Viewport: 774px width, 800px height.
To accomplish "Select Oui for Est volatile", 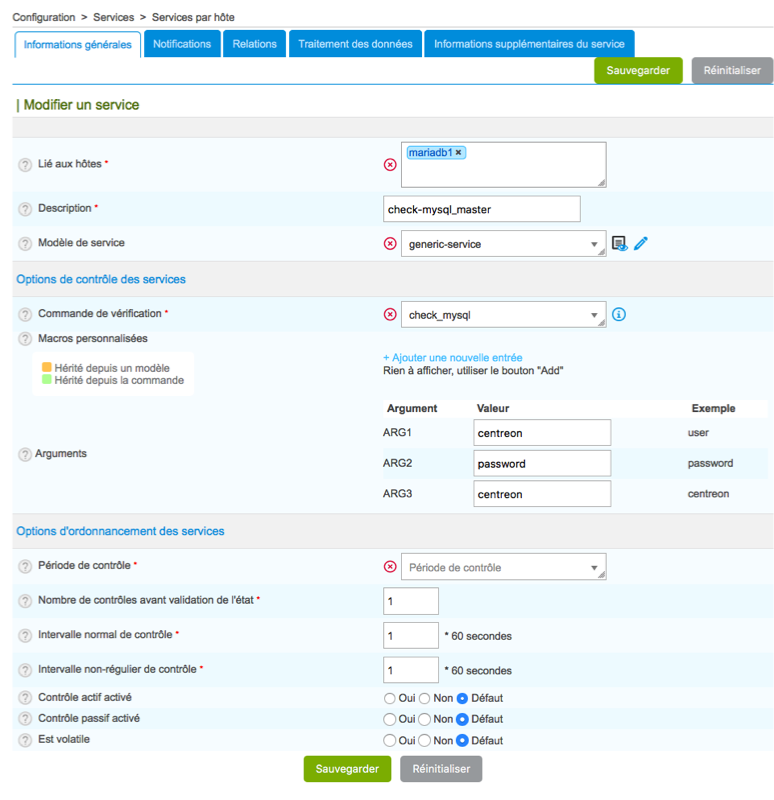I will (x=390, y=741).
